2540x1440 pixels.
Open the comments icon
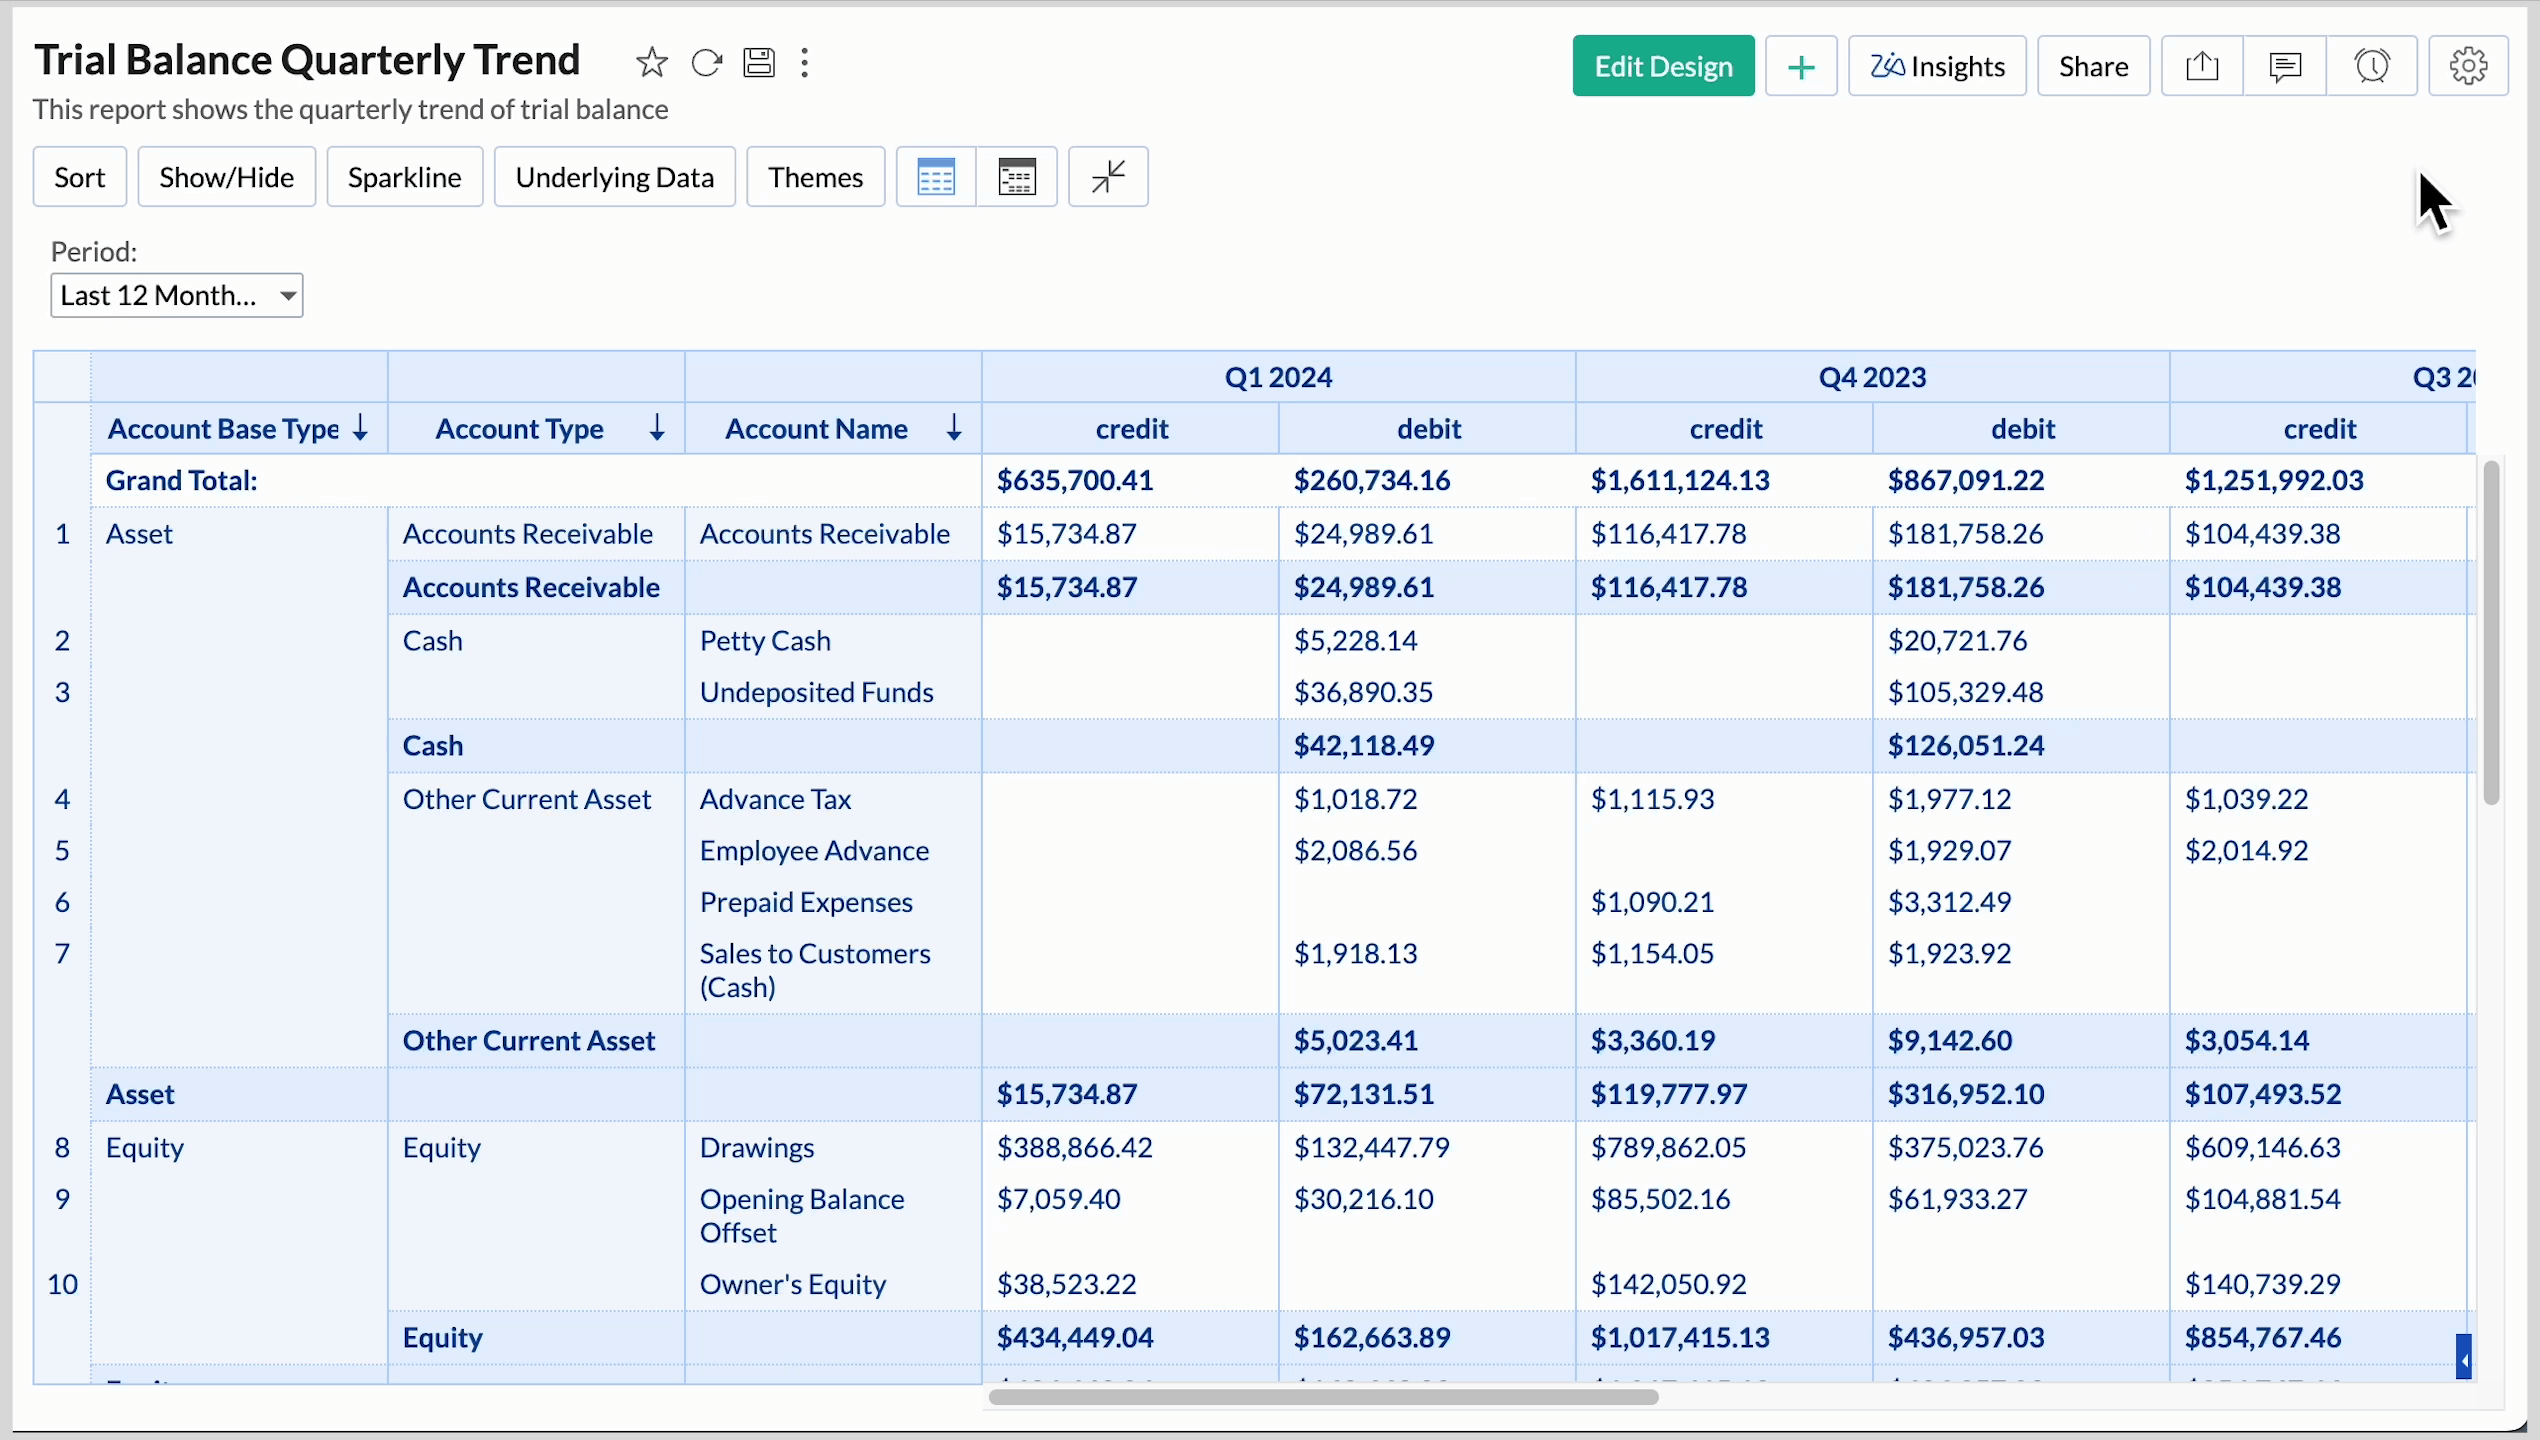(2285, 66)
